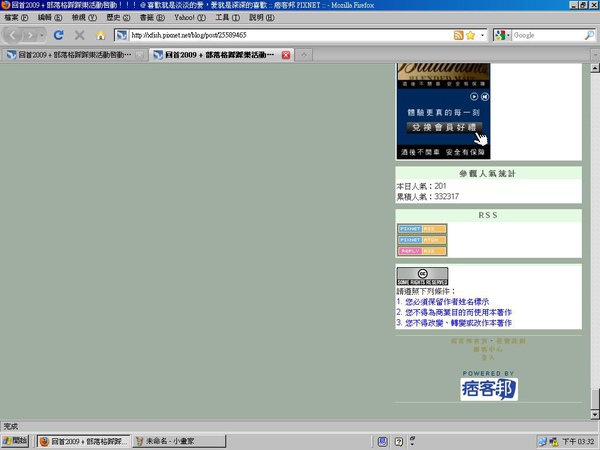Click the PIXNET ATOM badge
This screenshot has height=450, width=600.
(x=422, y=240)
